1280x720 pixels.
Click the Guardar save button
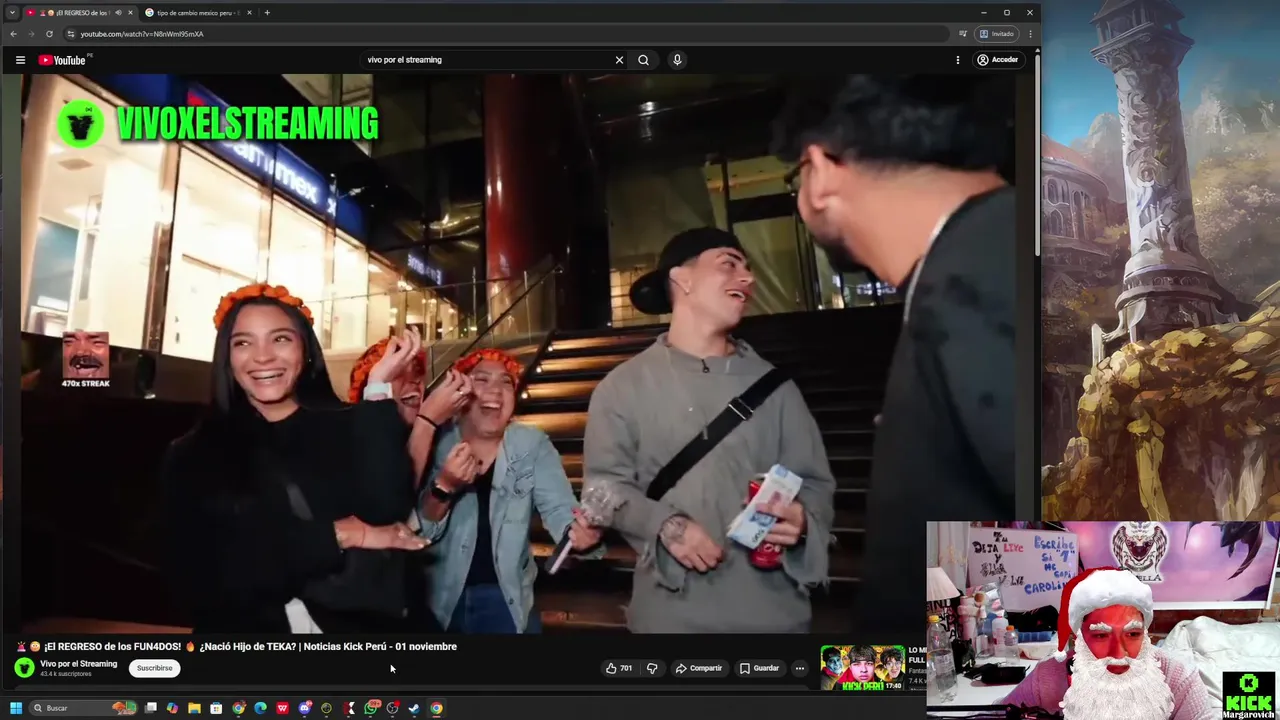(759, 668)
